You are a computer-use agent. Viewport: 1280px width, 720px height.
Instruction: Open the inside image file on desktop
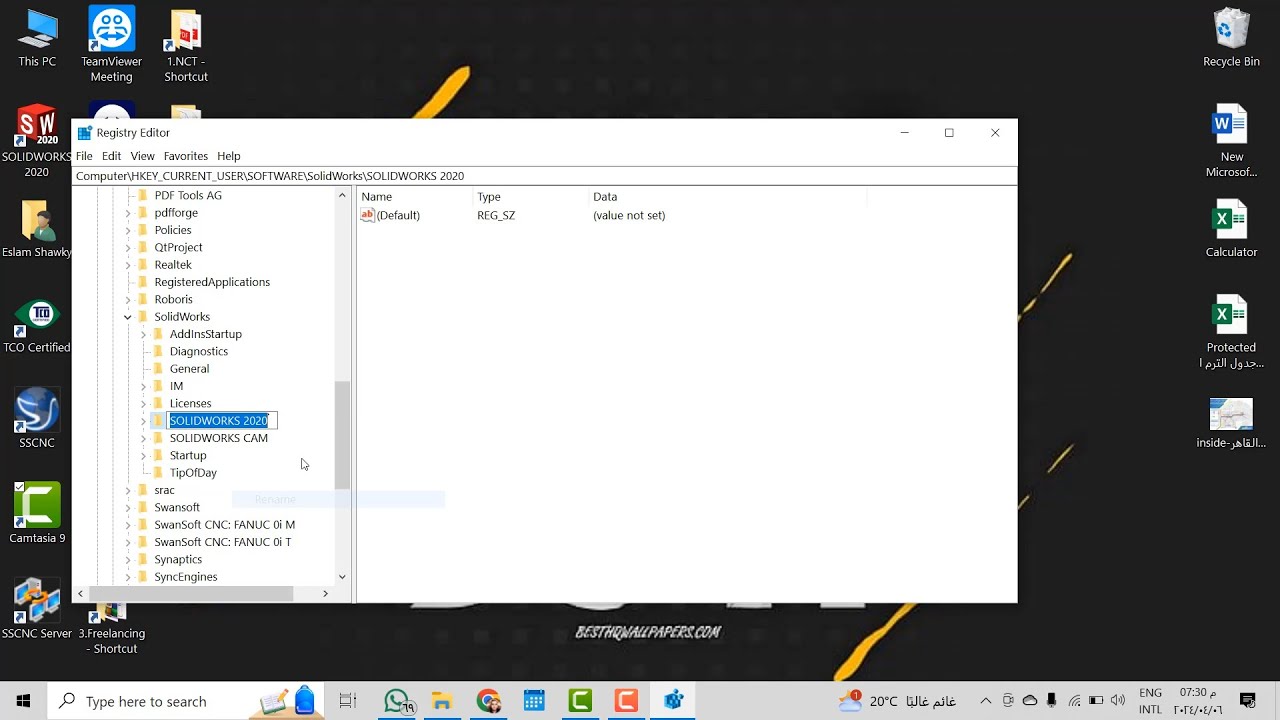1231,422
